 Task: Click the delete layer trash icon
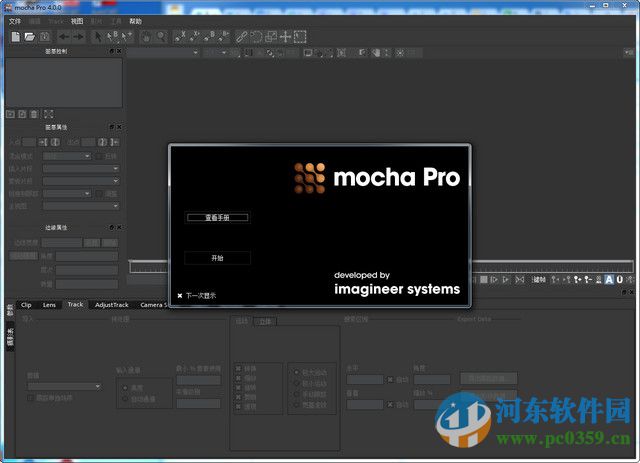click(x=34, y=114)
